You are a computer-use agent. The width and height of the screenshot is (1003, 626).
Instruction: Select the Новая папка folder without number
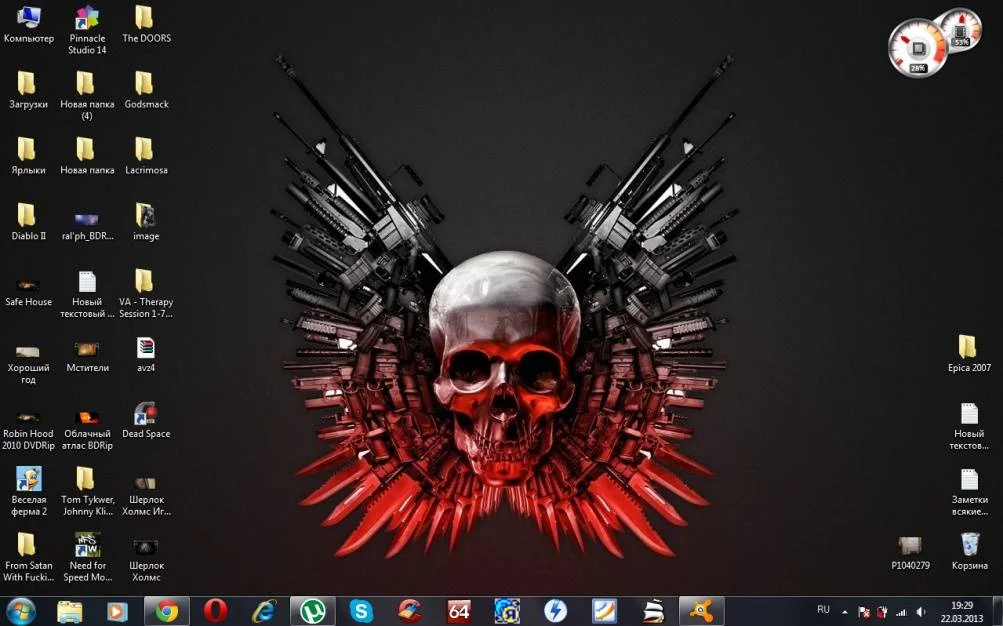[87, 157]
